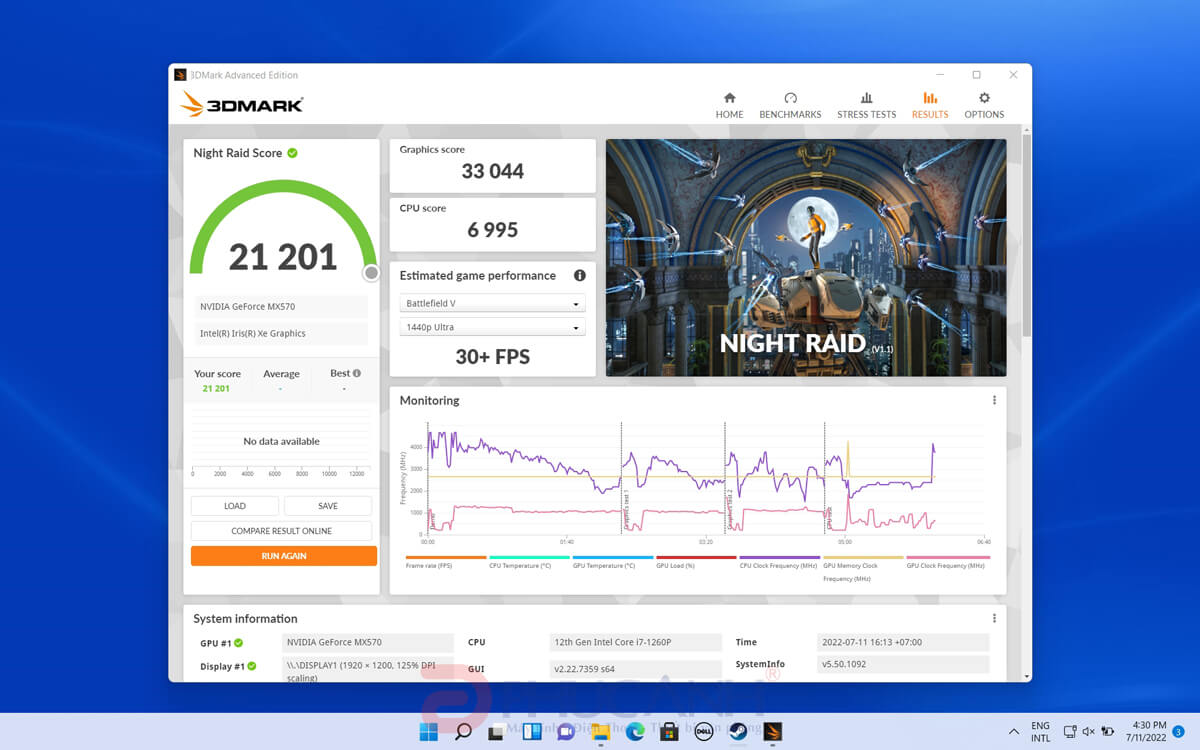Open the System information options menu
This screenshot has height=750, width=1200.
point(994,618)
